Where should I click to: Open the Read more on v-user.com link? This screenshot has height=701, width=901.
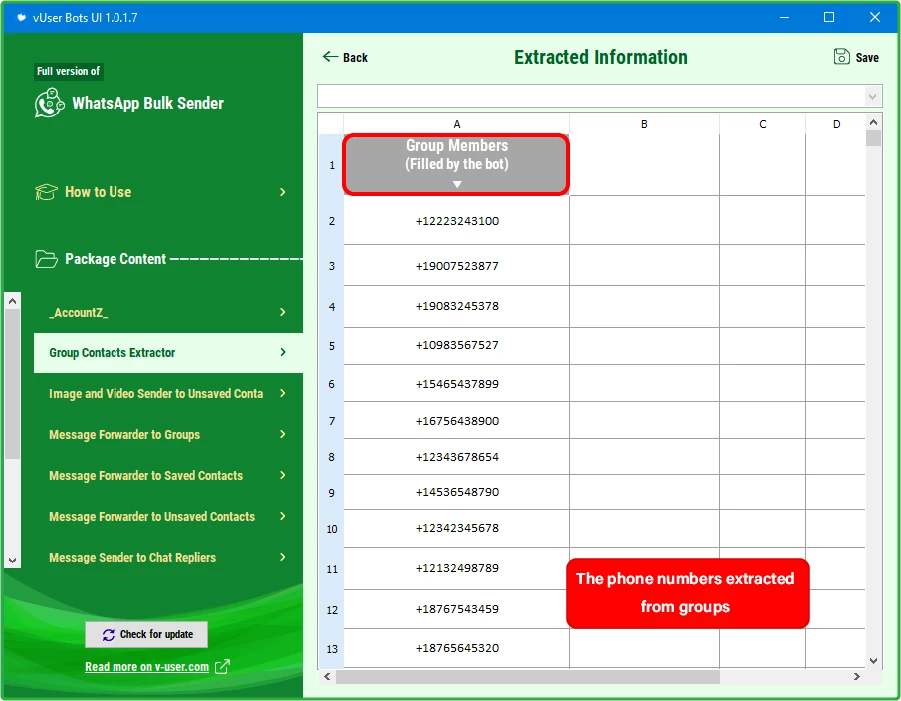coord(147,667)
